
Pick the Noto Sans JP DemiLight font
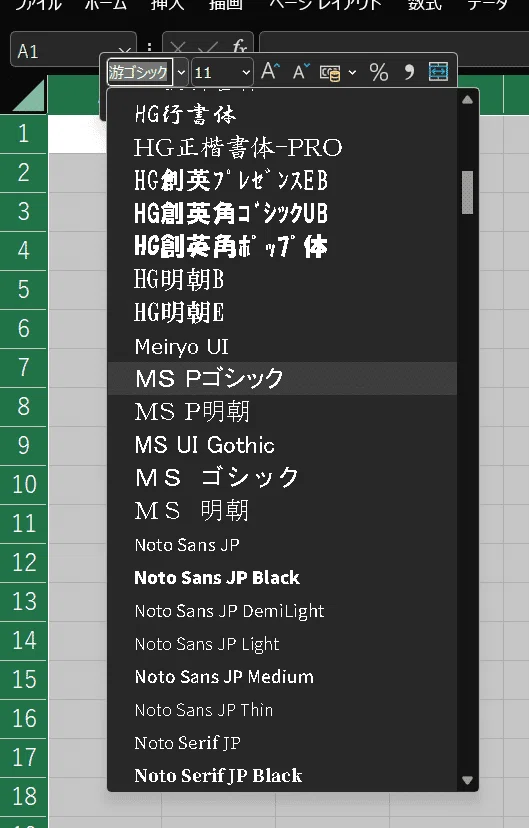pos(282,610)
